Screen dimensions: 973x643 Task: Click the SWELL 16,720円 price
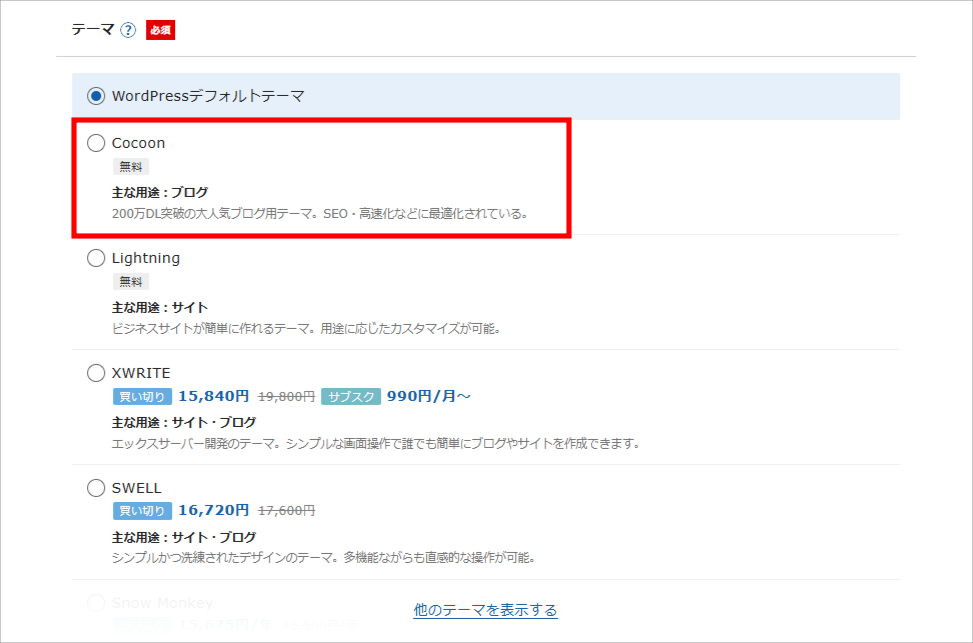[x=214, y=511]
